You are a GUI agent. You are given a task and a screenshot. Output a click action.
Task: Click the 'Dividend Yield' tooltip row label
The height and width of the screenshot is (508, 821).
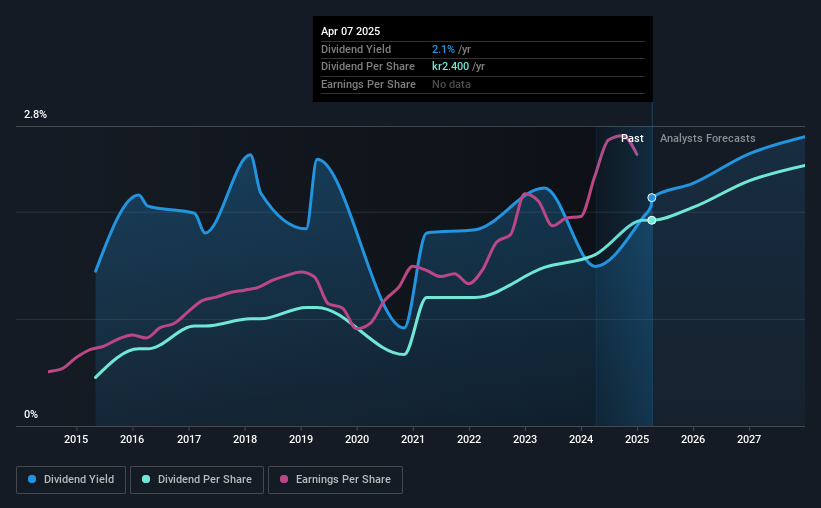click(x=356, y=49)
